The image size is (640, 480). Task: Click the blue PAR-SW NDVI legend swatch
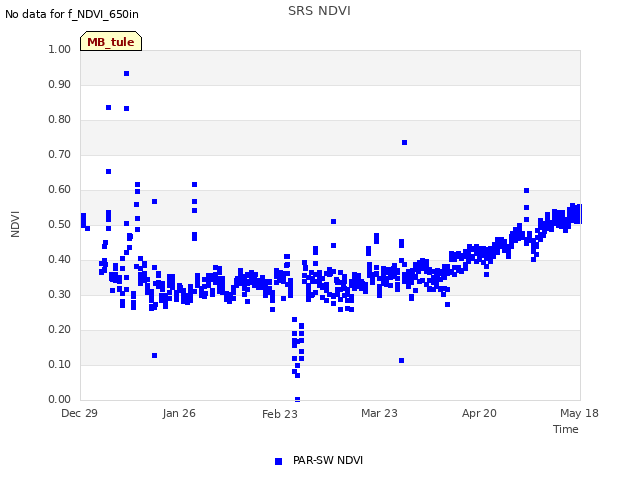(278, 461)
